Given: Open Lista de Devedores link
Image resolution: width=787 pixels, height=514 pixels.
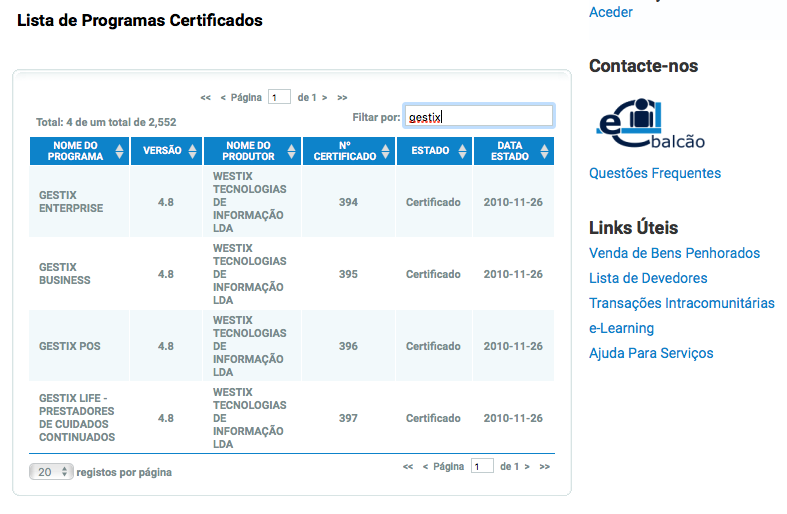Looking at the screenshot, I should [x=648, y=278].
